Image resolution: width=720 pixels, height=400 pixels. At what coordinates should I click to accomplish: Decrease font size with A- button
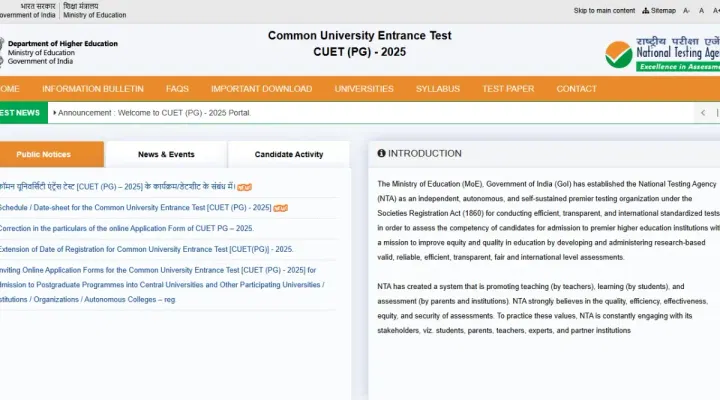(x=687, y=10)
